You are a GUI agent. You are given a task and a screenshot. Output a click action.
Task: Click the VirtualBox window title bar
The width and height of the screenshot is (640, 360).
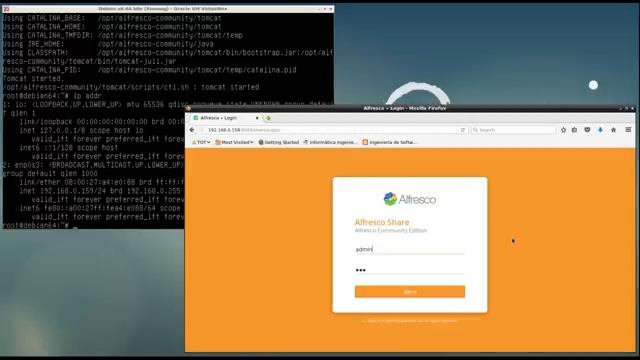pos(168,9)
